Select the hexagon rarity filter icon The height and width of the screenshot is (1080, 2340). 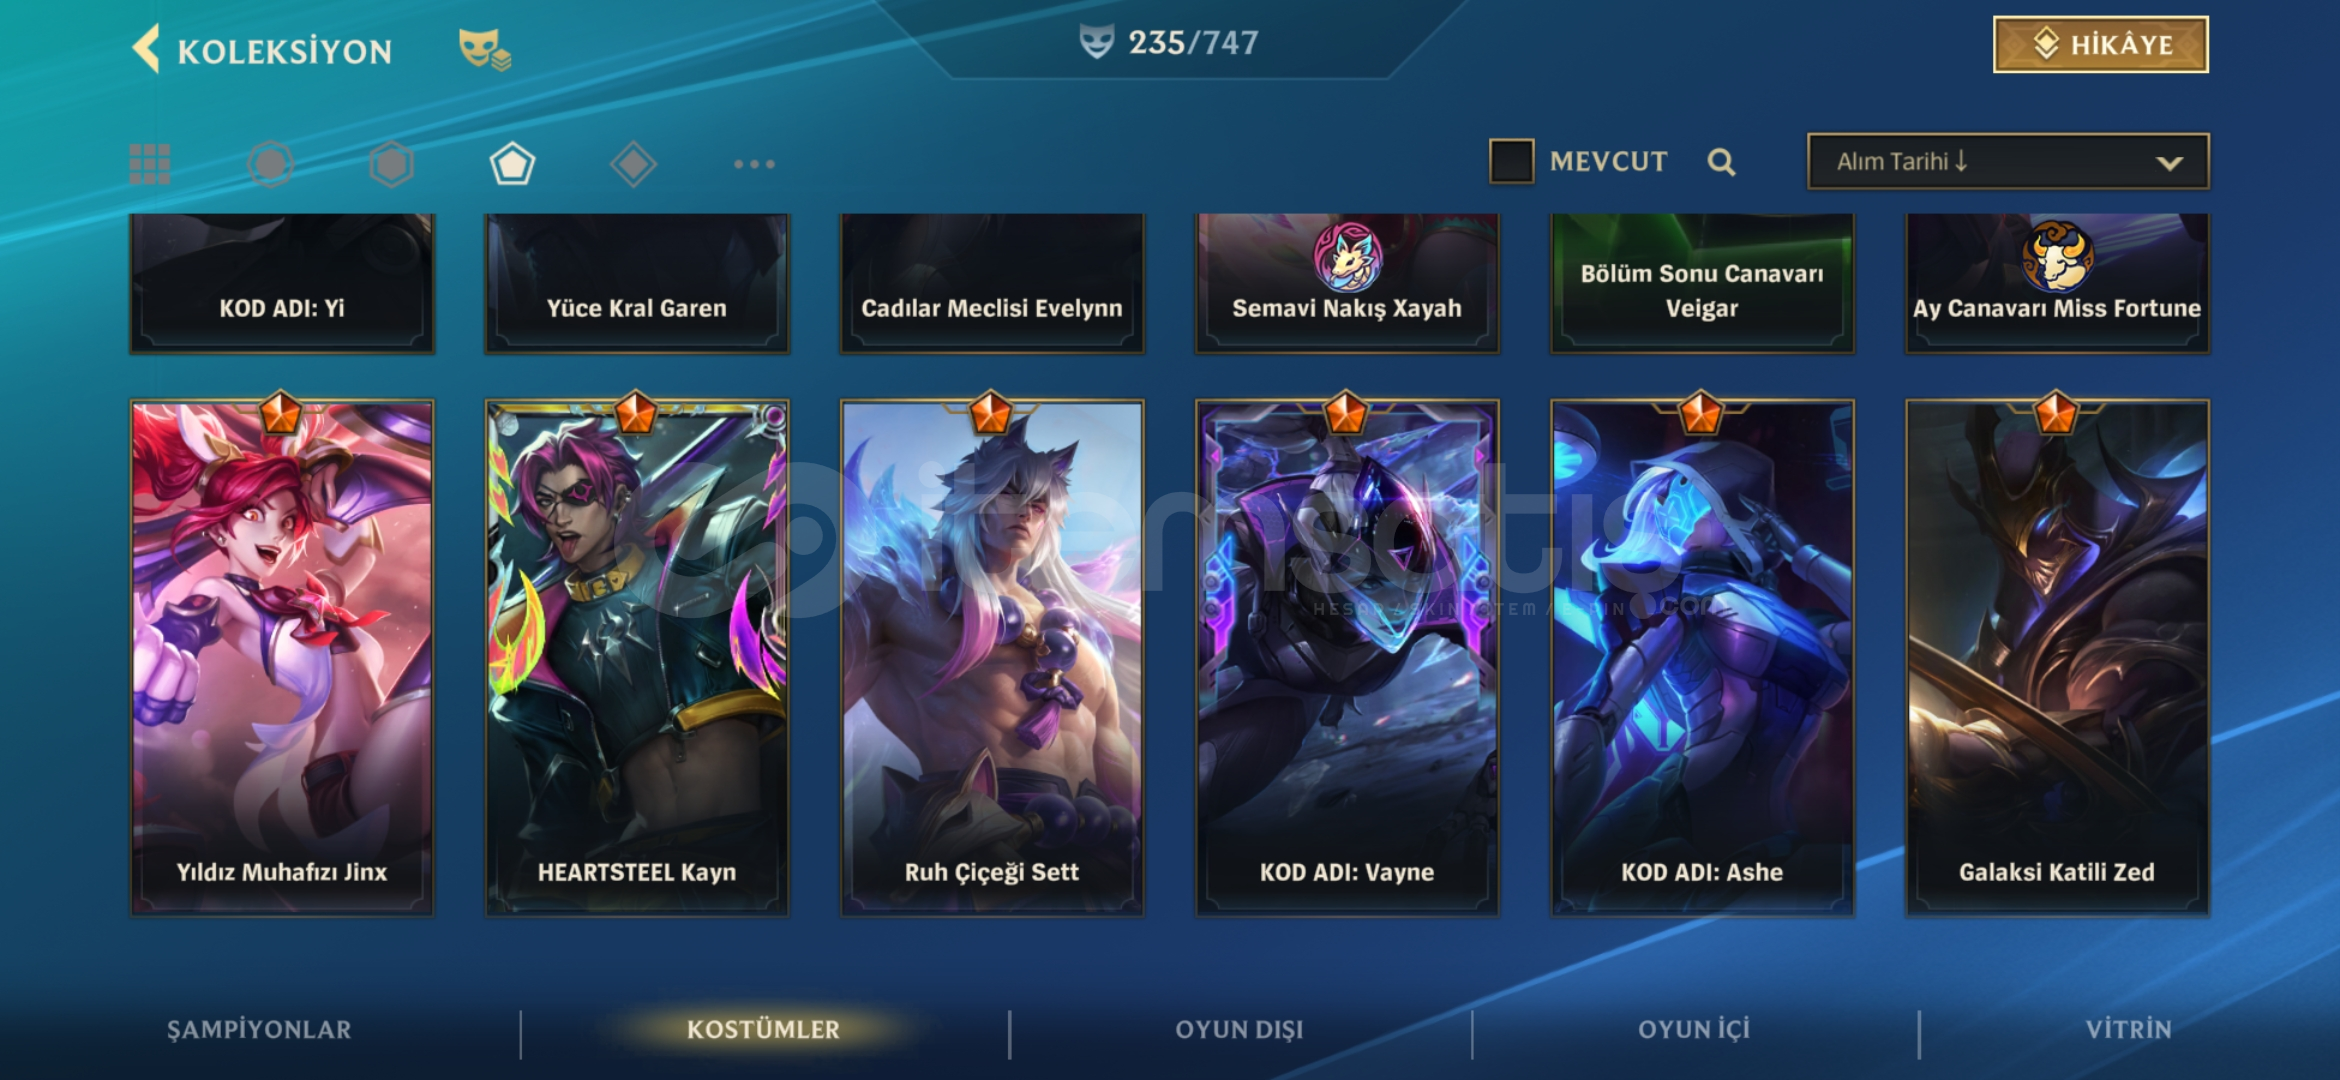pyautogui.click(x=391, y=164)
